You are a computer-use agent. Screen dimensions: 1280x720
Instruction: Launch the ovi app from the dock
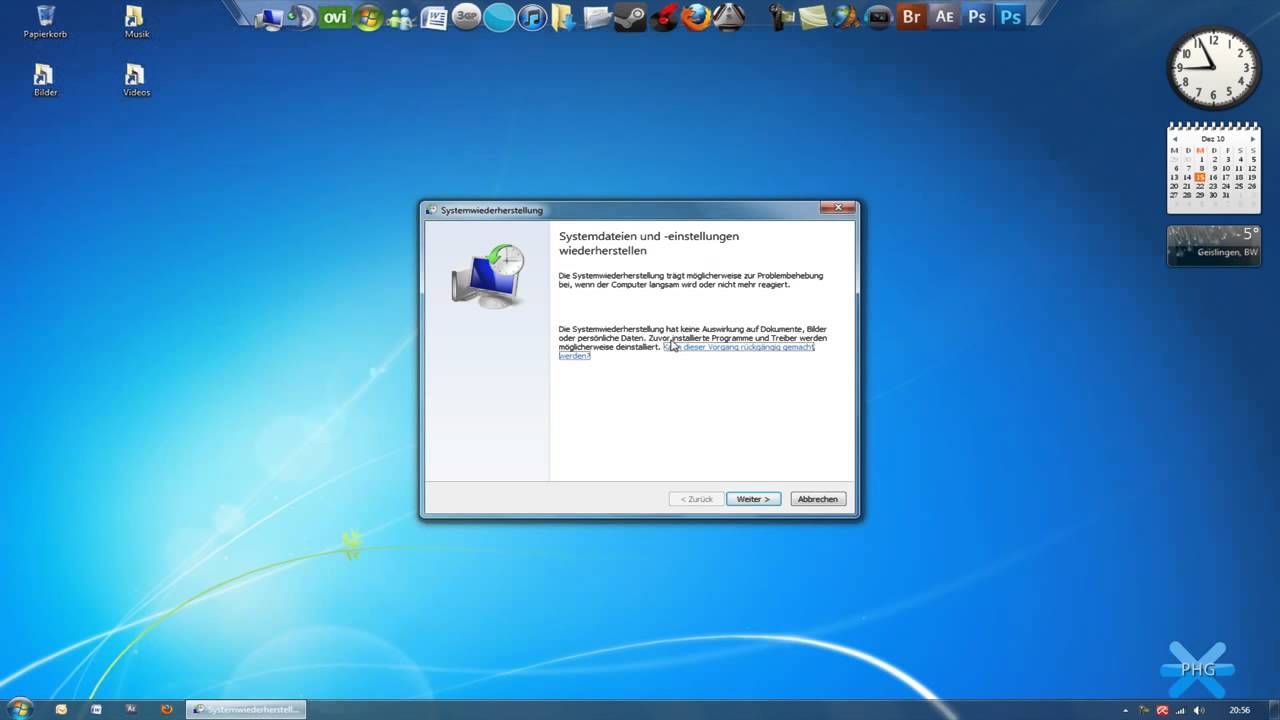334,17
